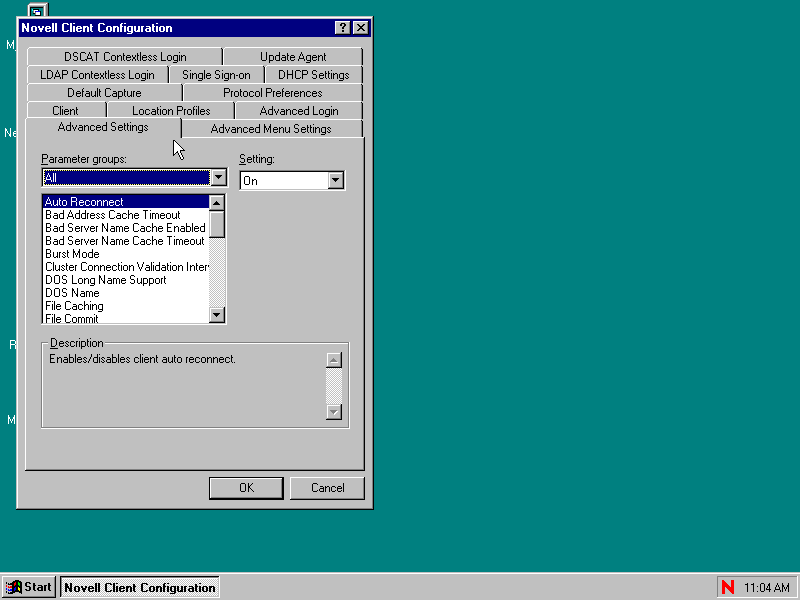This screenshot has height=600, width=800.
Task: Switch to the Advanced Login tab
Action: 299,111
